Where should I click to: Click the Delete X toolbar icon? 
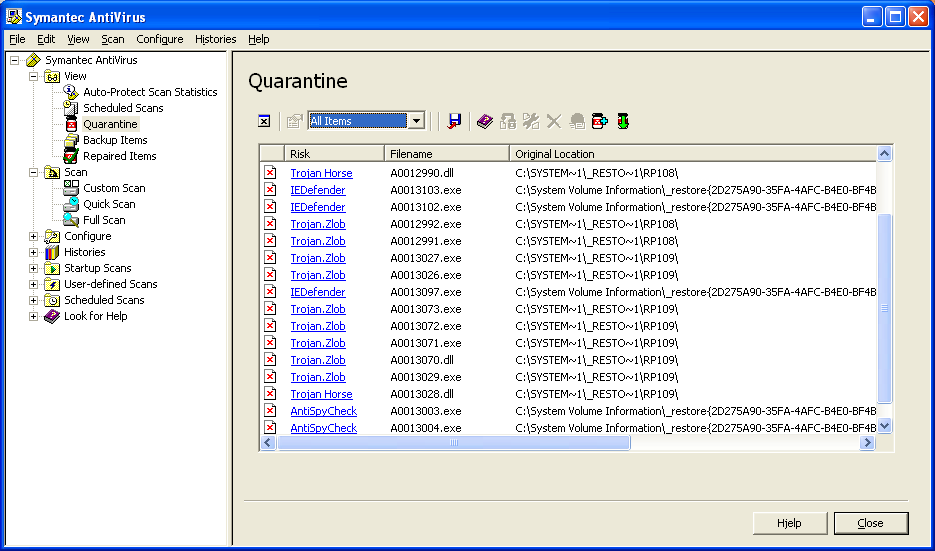[x=554, y=121]
